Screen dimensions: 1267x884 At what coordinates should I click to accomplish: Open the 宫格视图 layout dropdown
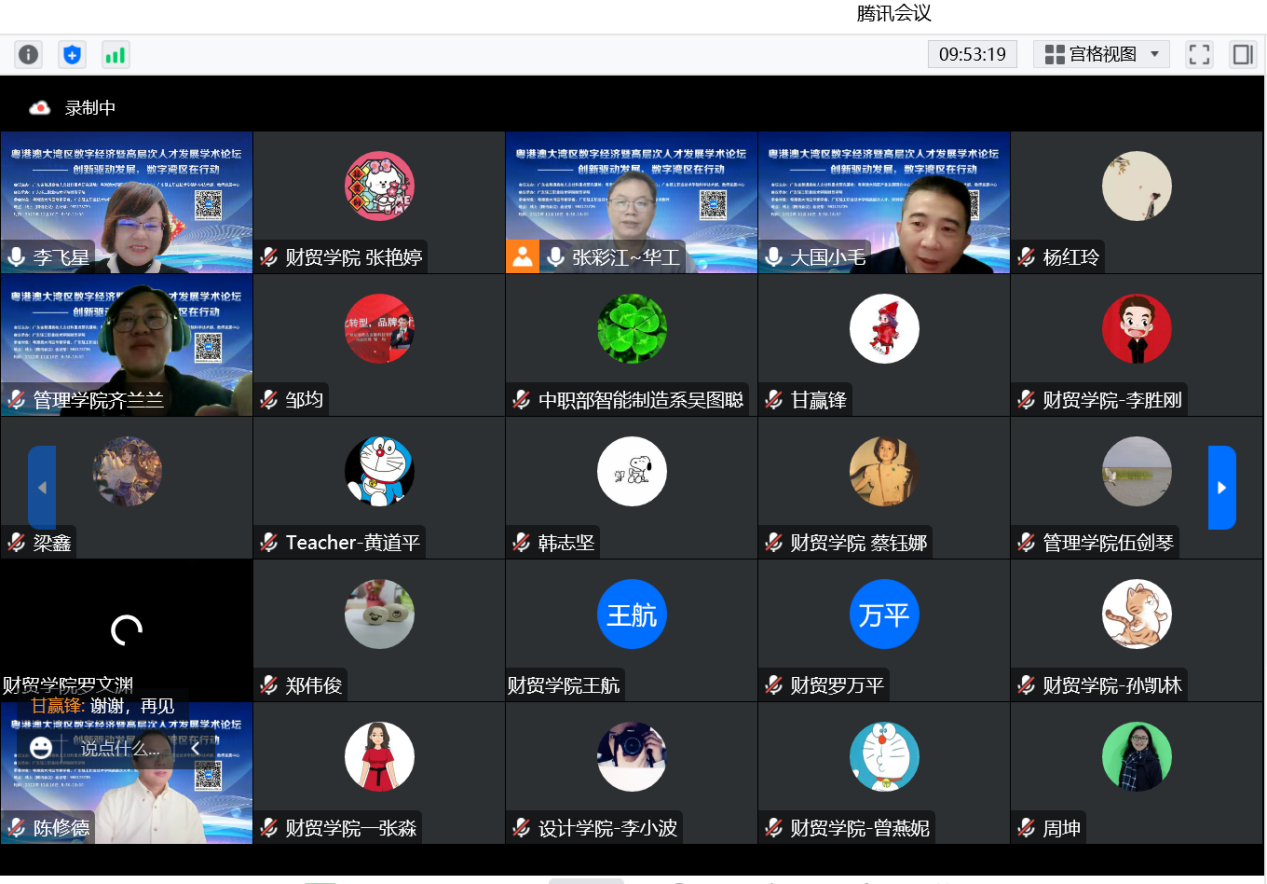click(1100, 54)
